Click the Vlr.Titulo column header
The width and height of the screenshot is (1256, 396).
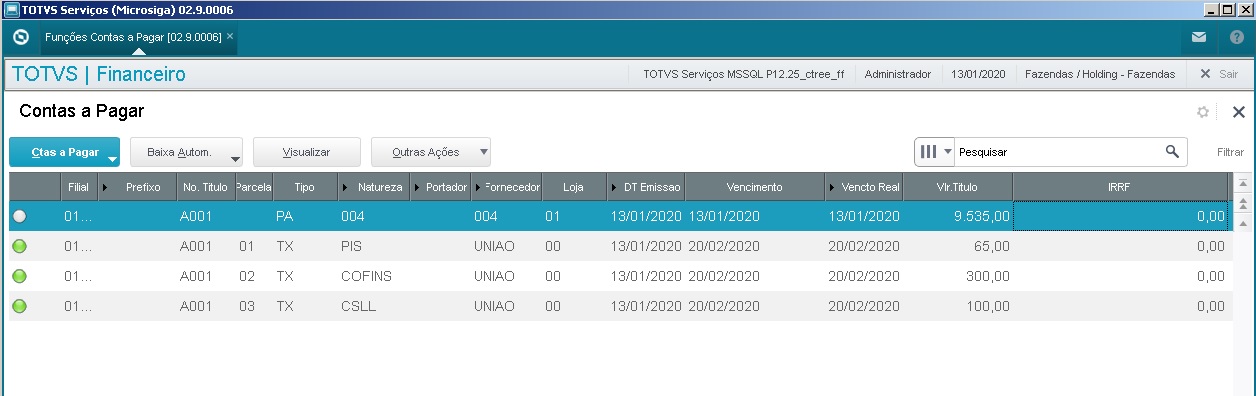[958, 187]
